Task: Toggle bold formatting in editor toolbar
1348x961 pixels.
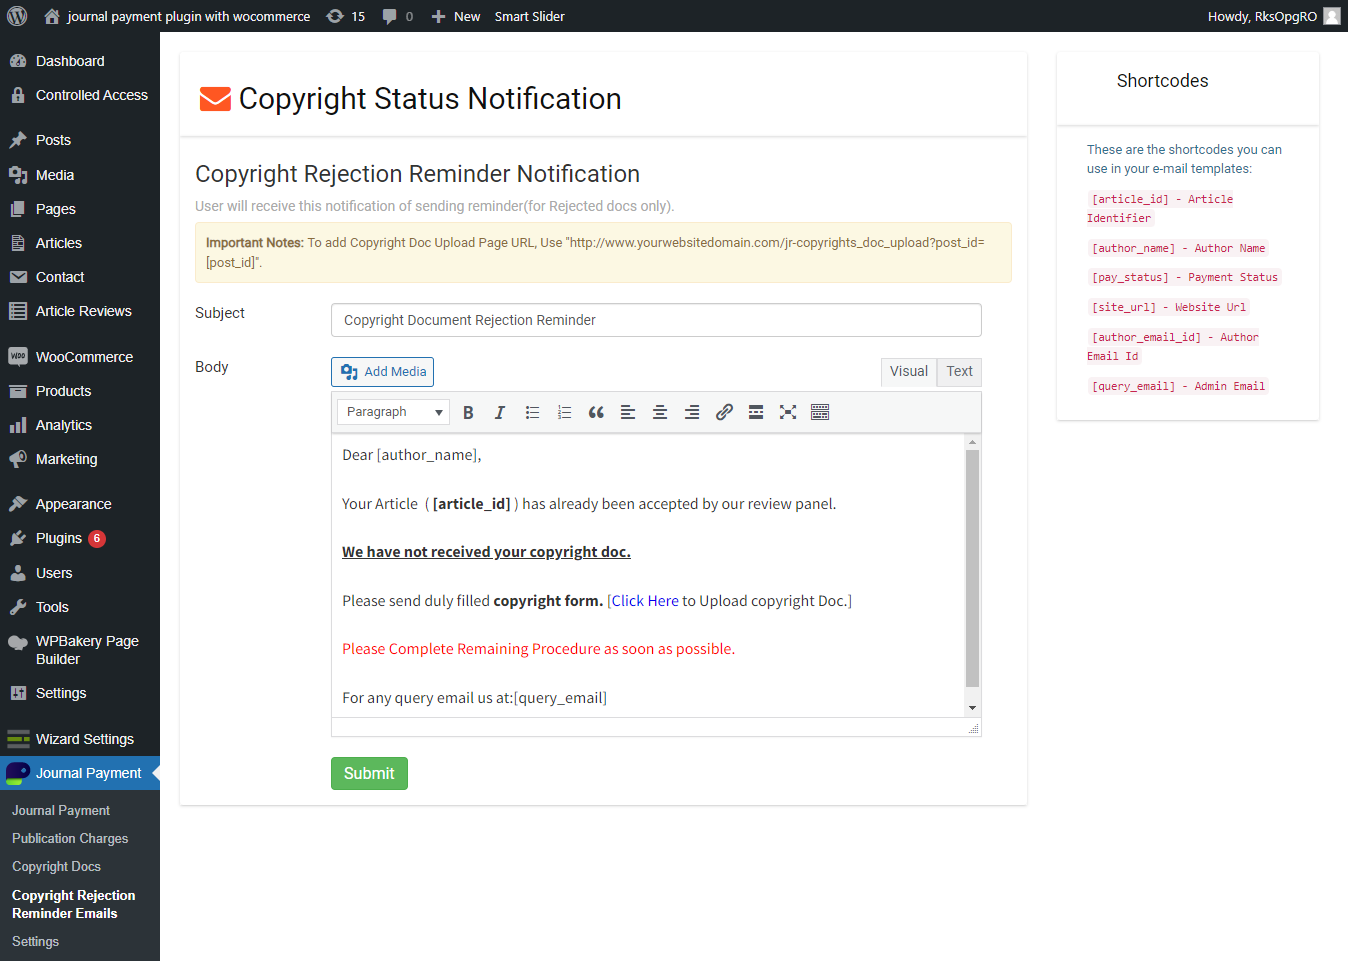Action: [468, 412]
